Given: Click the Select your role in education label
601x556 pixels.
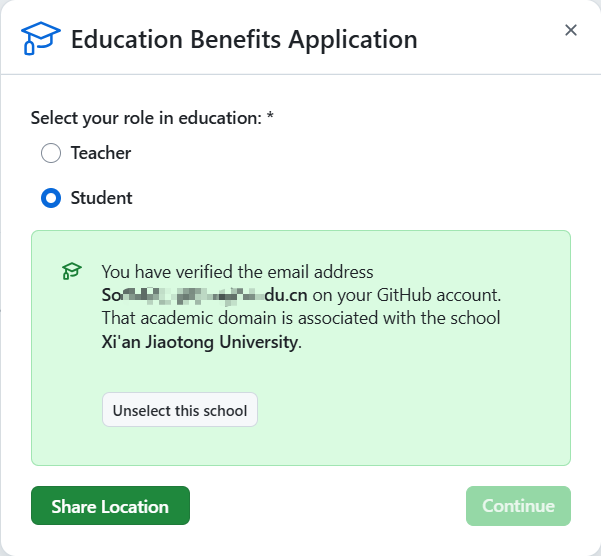Looking at the screenshot, I should (x=146, y=118).
